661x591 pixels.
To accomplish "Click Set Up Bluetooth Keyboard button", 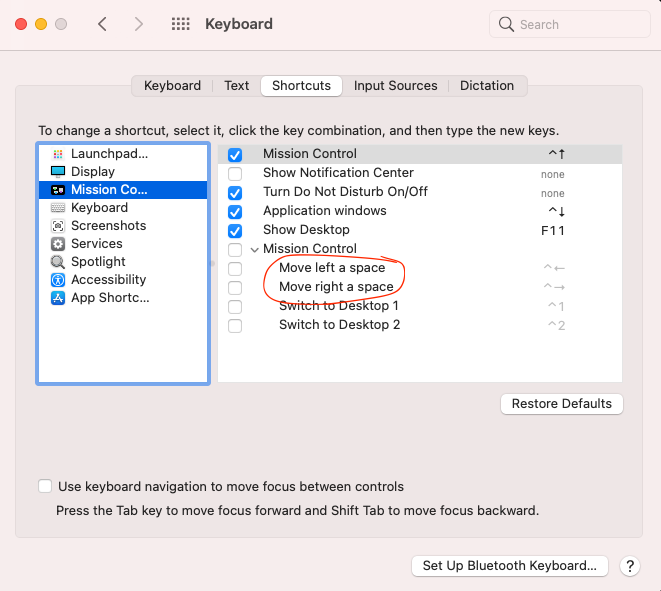I will tap(509, 566).
